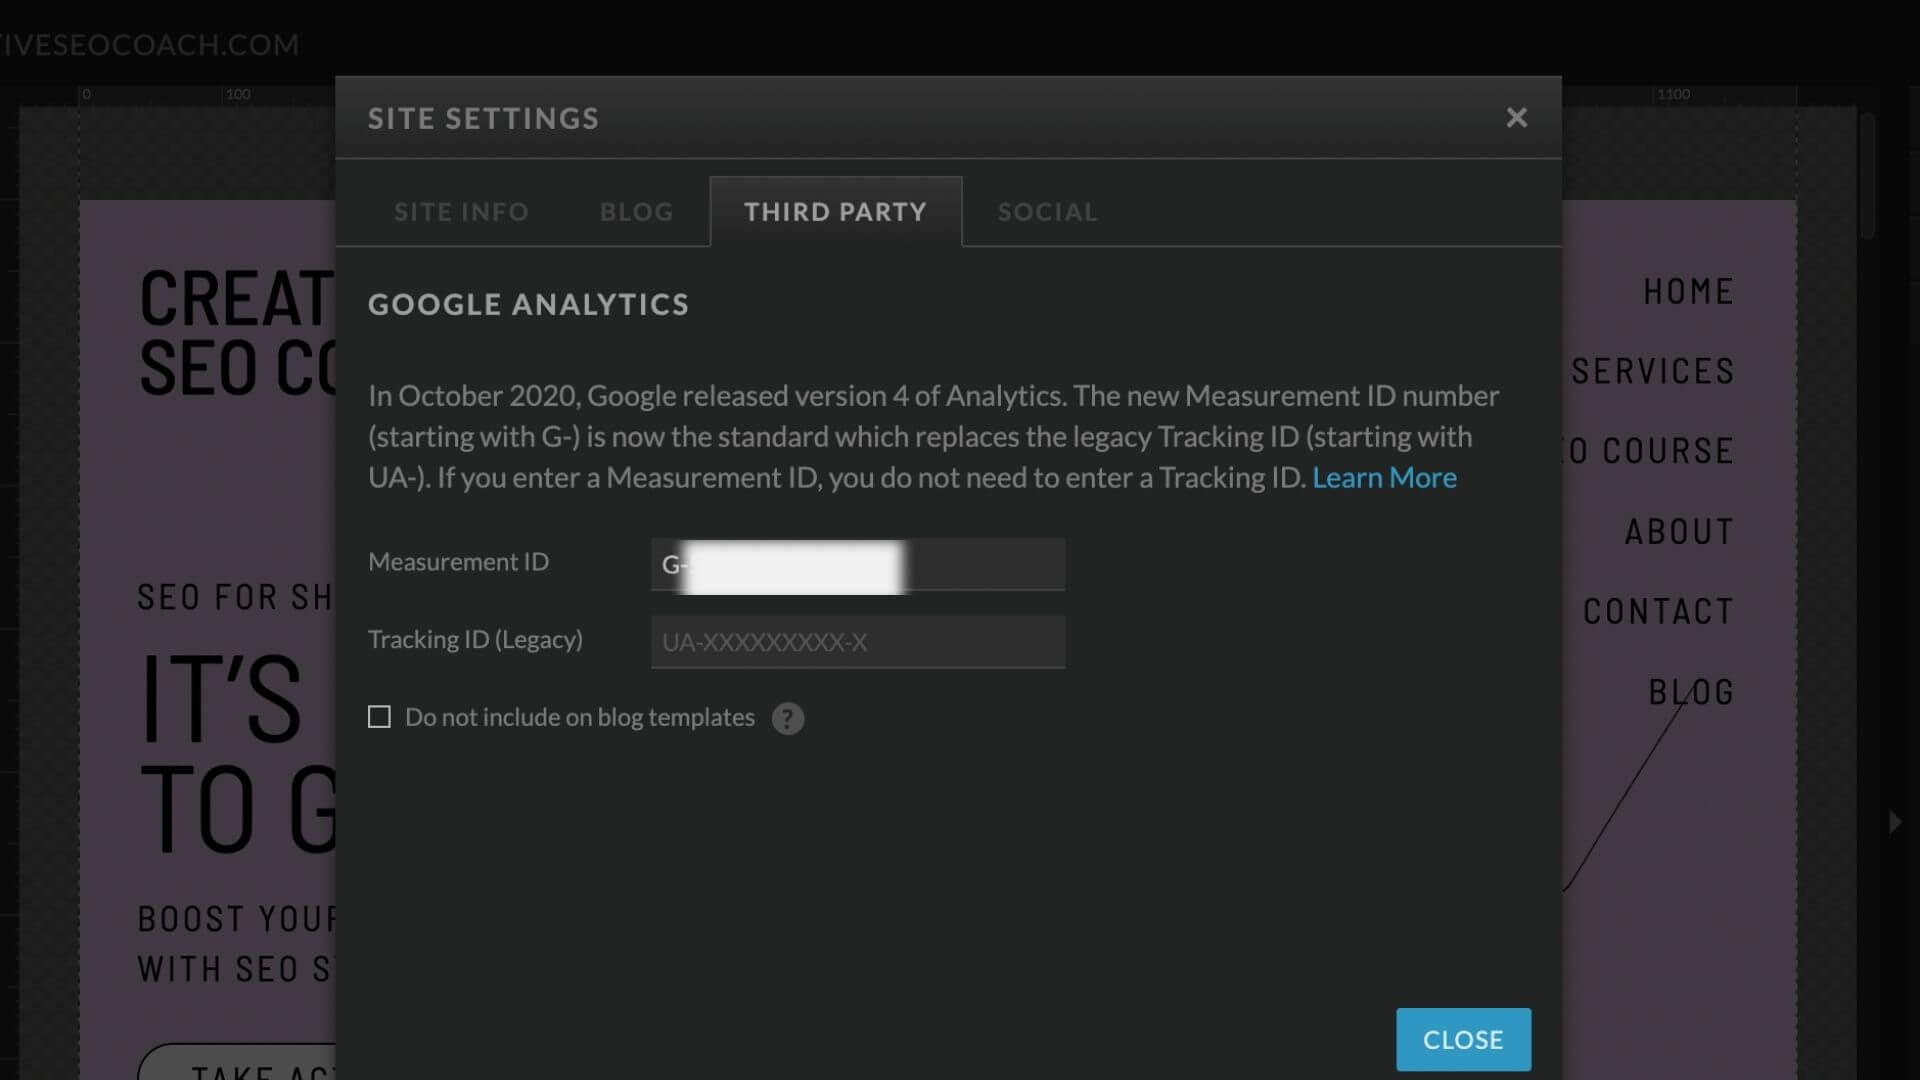Image resolution: width=1920 pixels, height=1080 pixels.
Task: Click the Tracking ID (Legacy) input field
Action: click(x=857, y=642)
